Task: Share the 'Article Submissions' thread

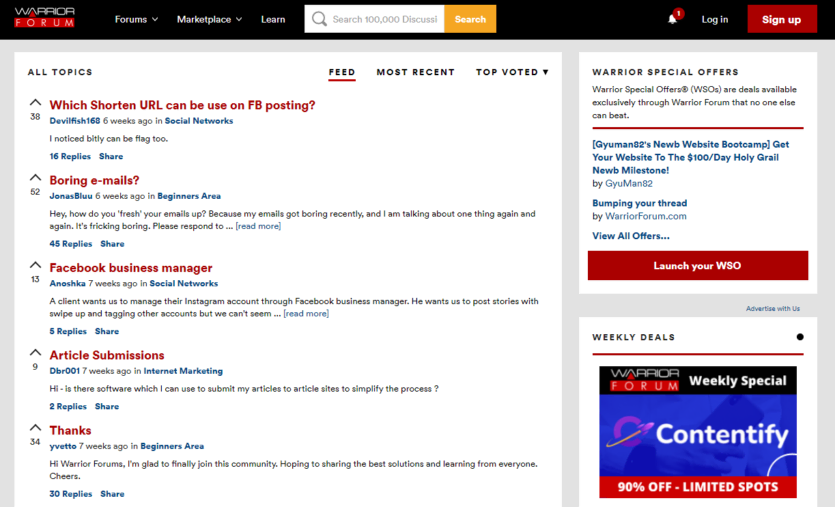Action: tap(107, 406)
